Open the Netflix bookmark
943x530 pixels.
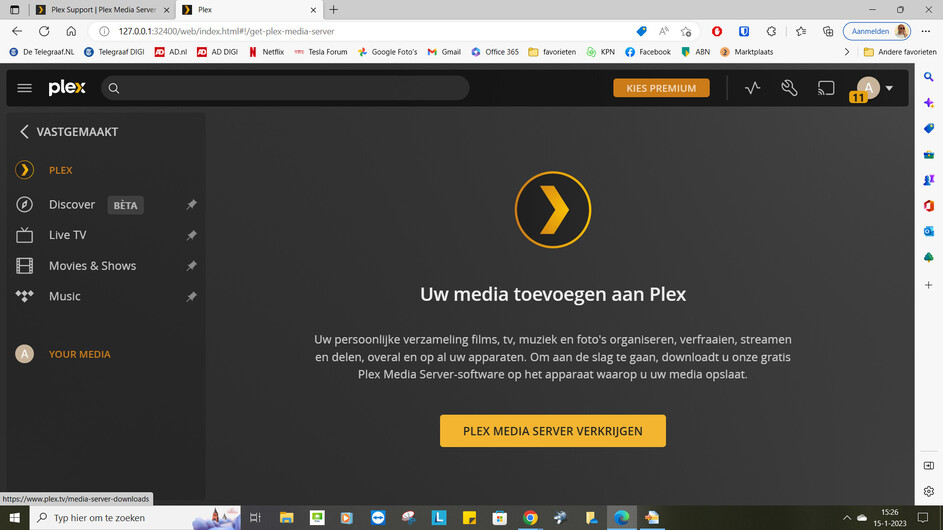266,52
